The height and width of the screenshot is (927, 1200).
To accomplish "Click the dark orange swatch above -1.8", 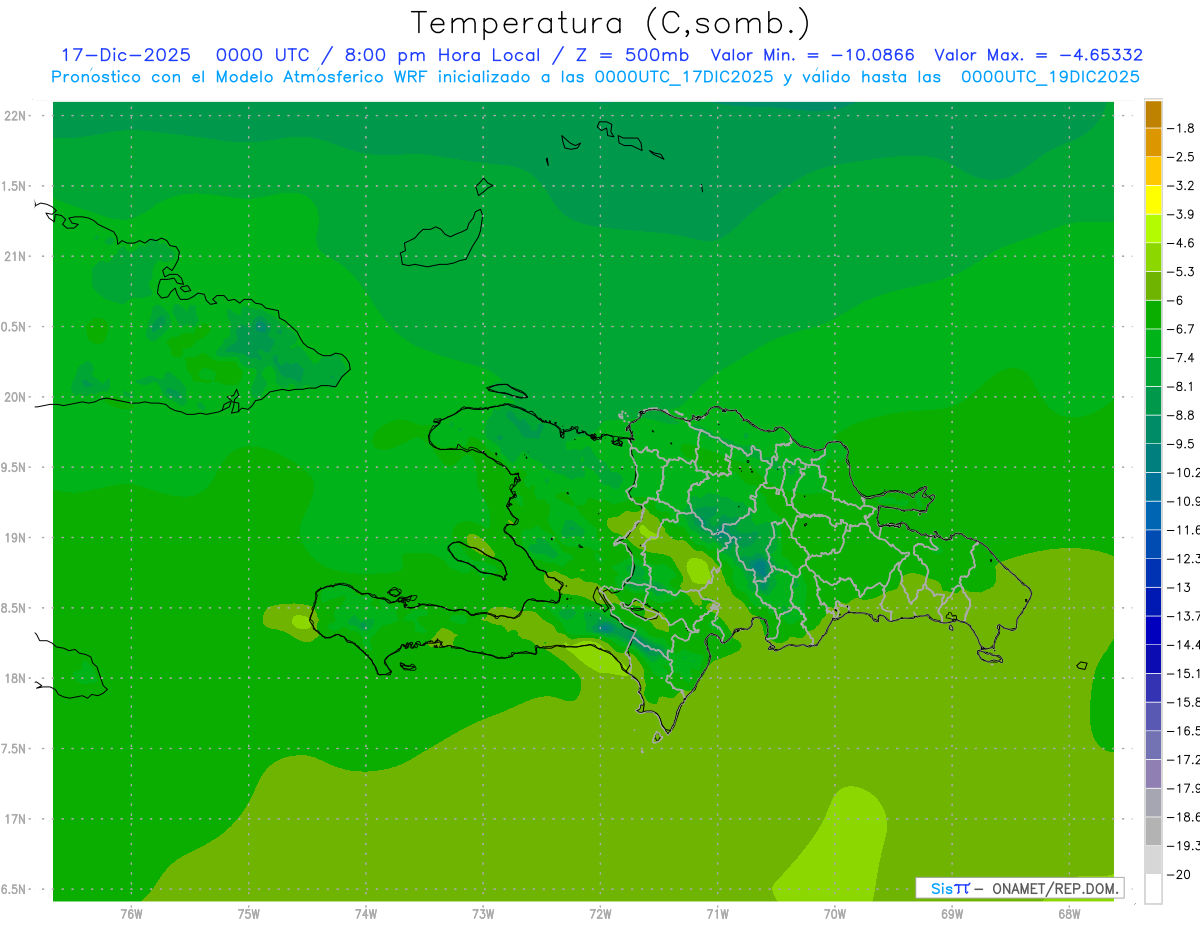I will pos(1153,114).
